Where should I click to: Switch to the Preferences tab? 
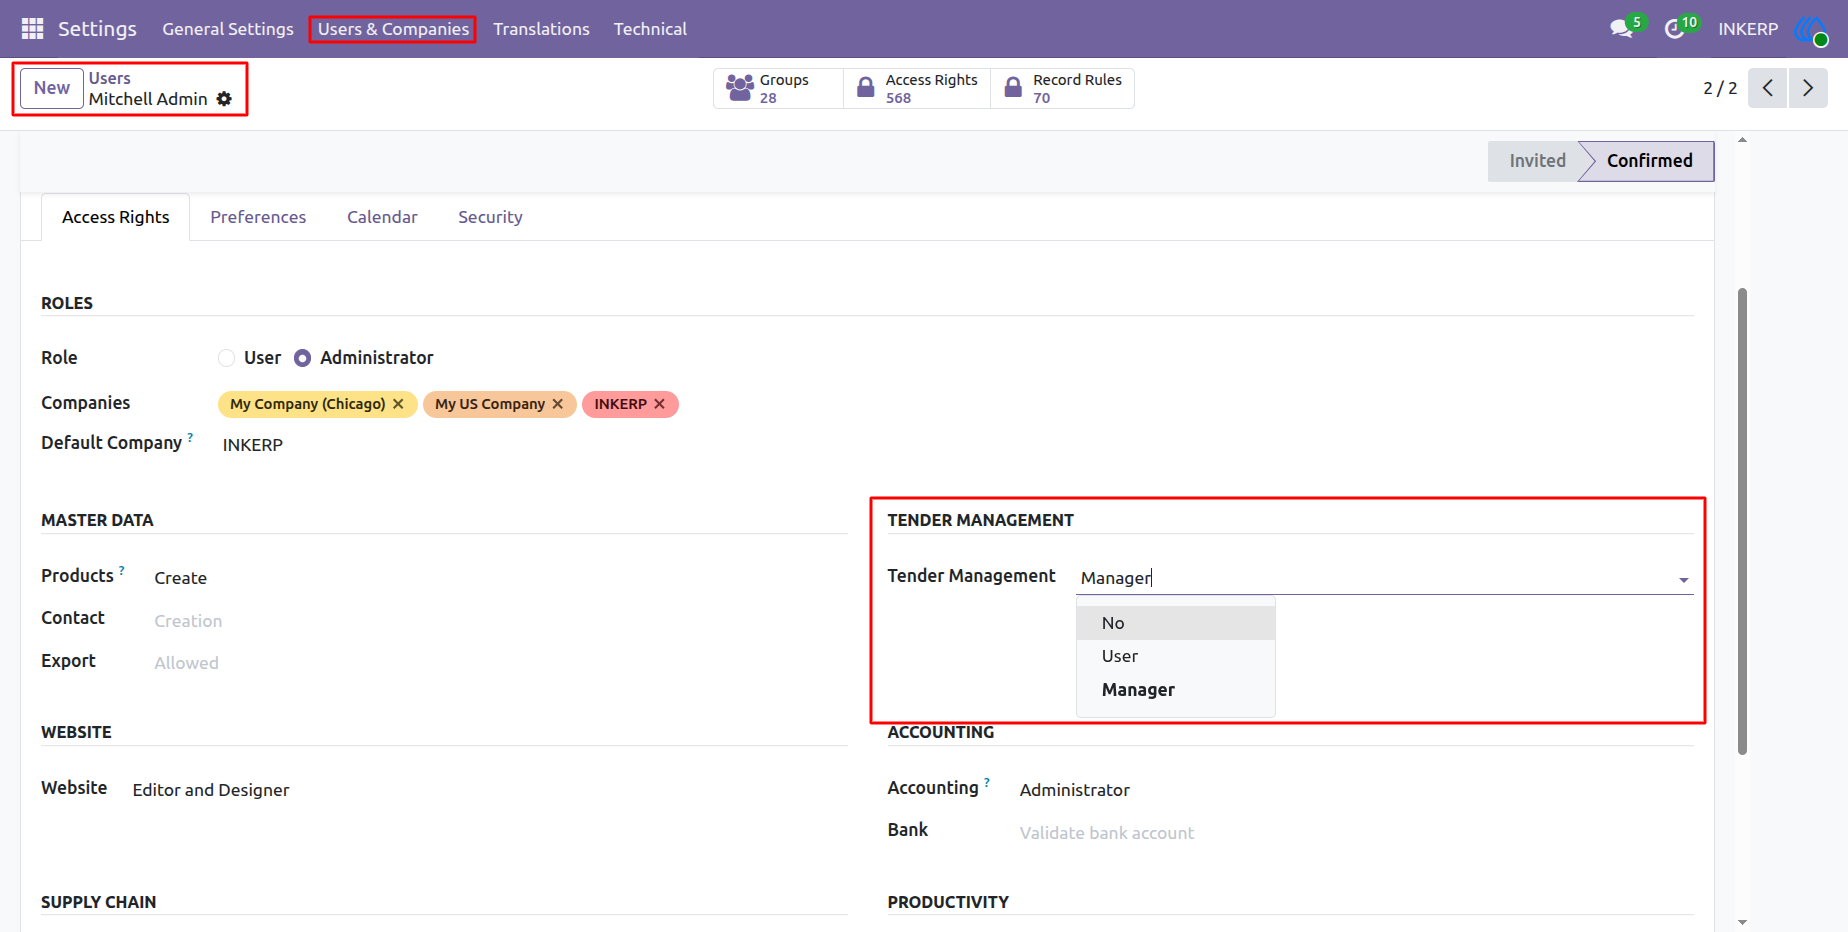[x=258, y=217]
